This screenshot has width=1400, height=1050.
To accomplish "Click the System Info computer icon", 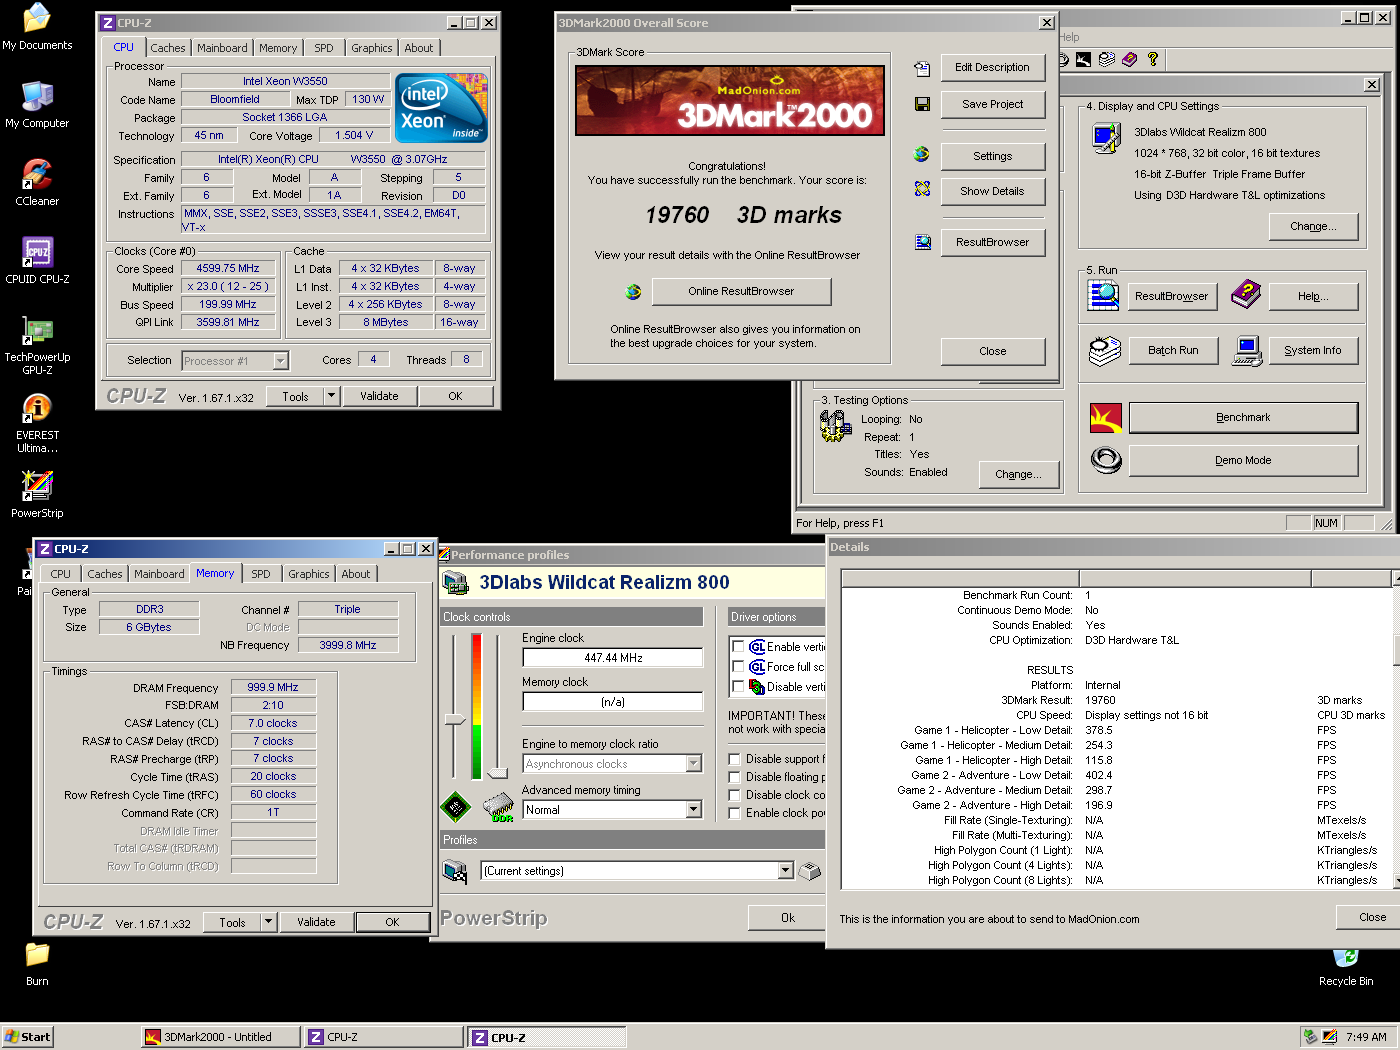I will 1247,351.
